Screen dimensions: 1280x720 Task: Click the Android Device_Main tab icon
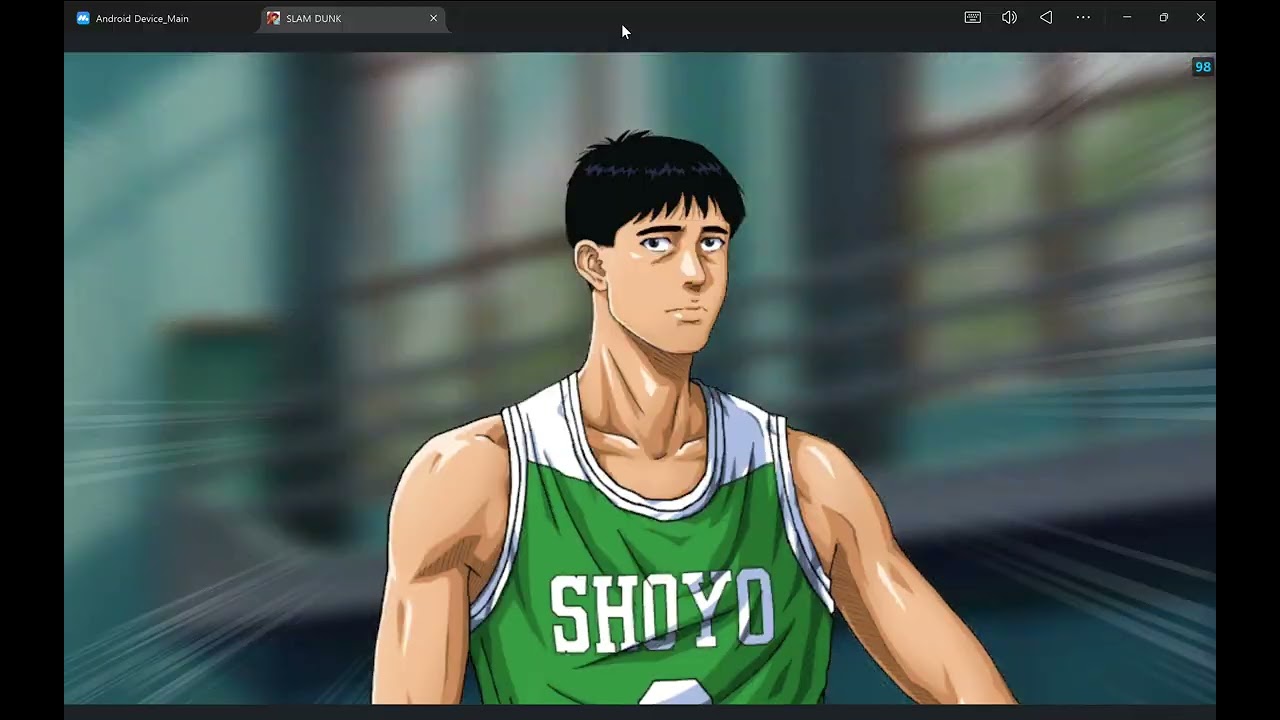tap(83, 18)
